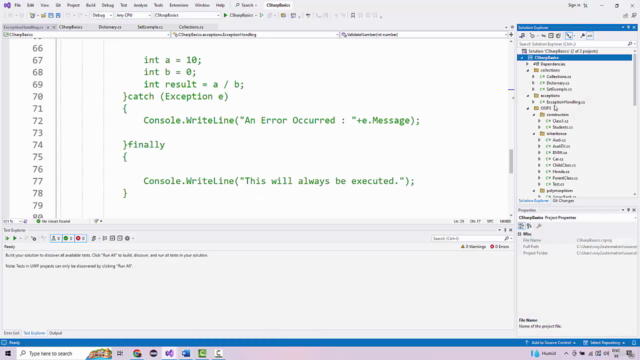Click Property Pages wrench in Properties panel

(x=539, y=226)
